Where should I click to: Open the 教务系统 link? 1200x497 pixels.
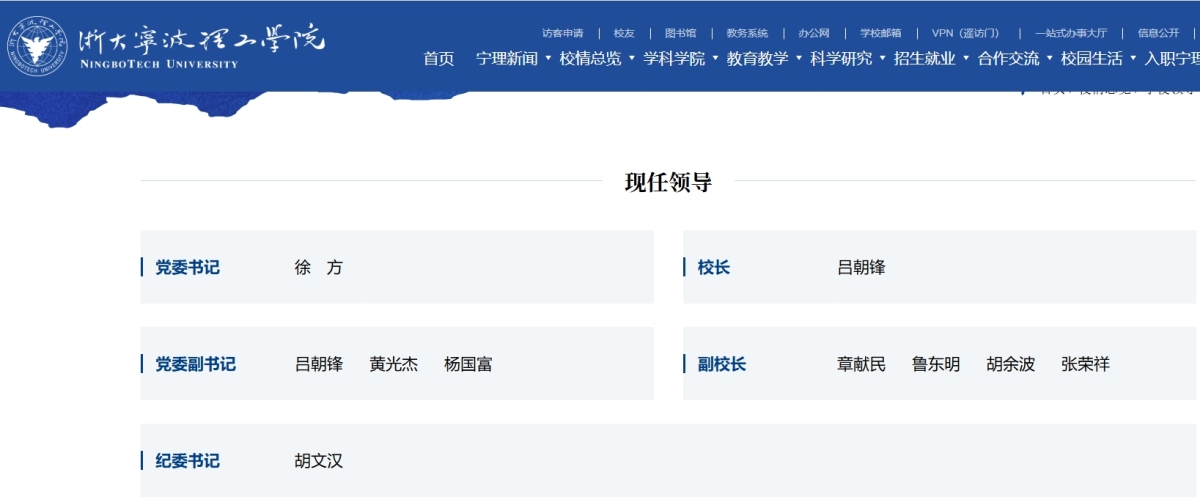pyautogui.click(x=747, y=33)
